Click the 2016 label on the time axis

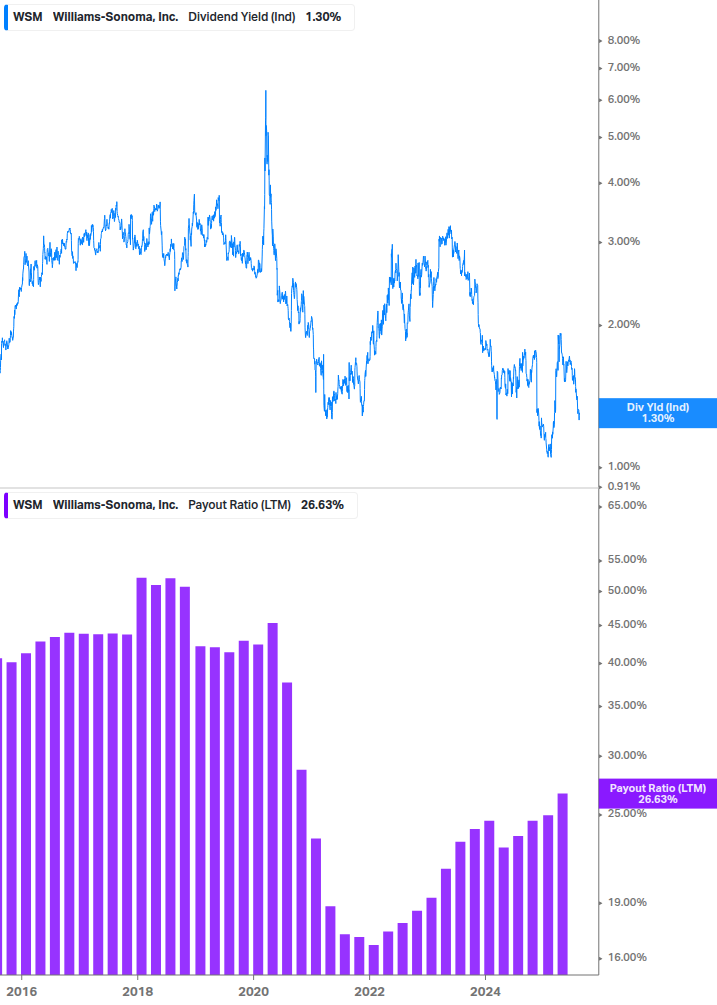(x=22, y=992)
